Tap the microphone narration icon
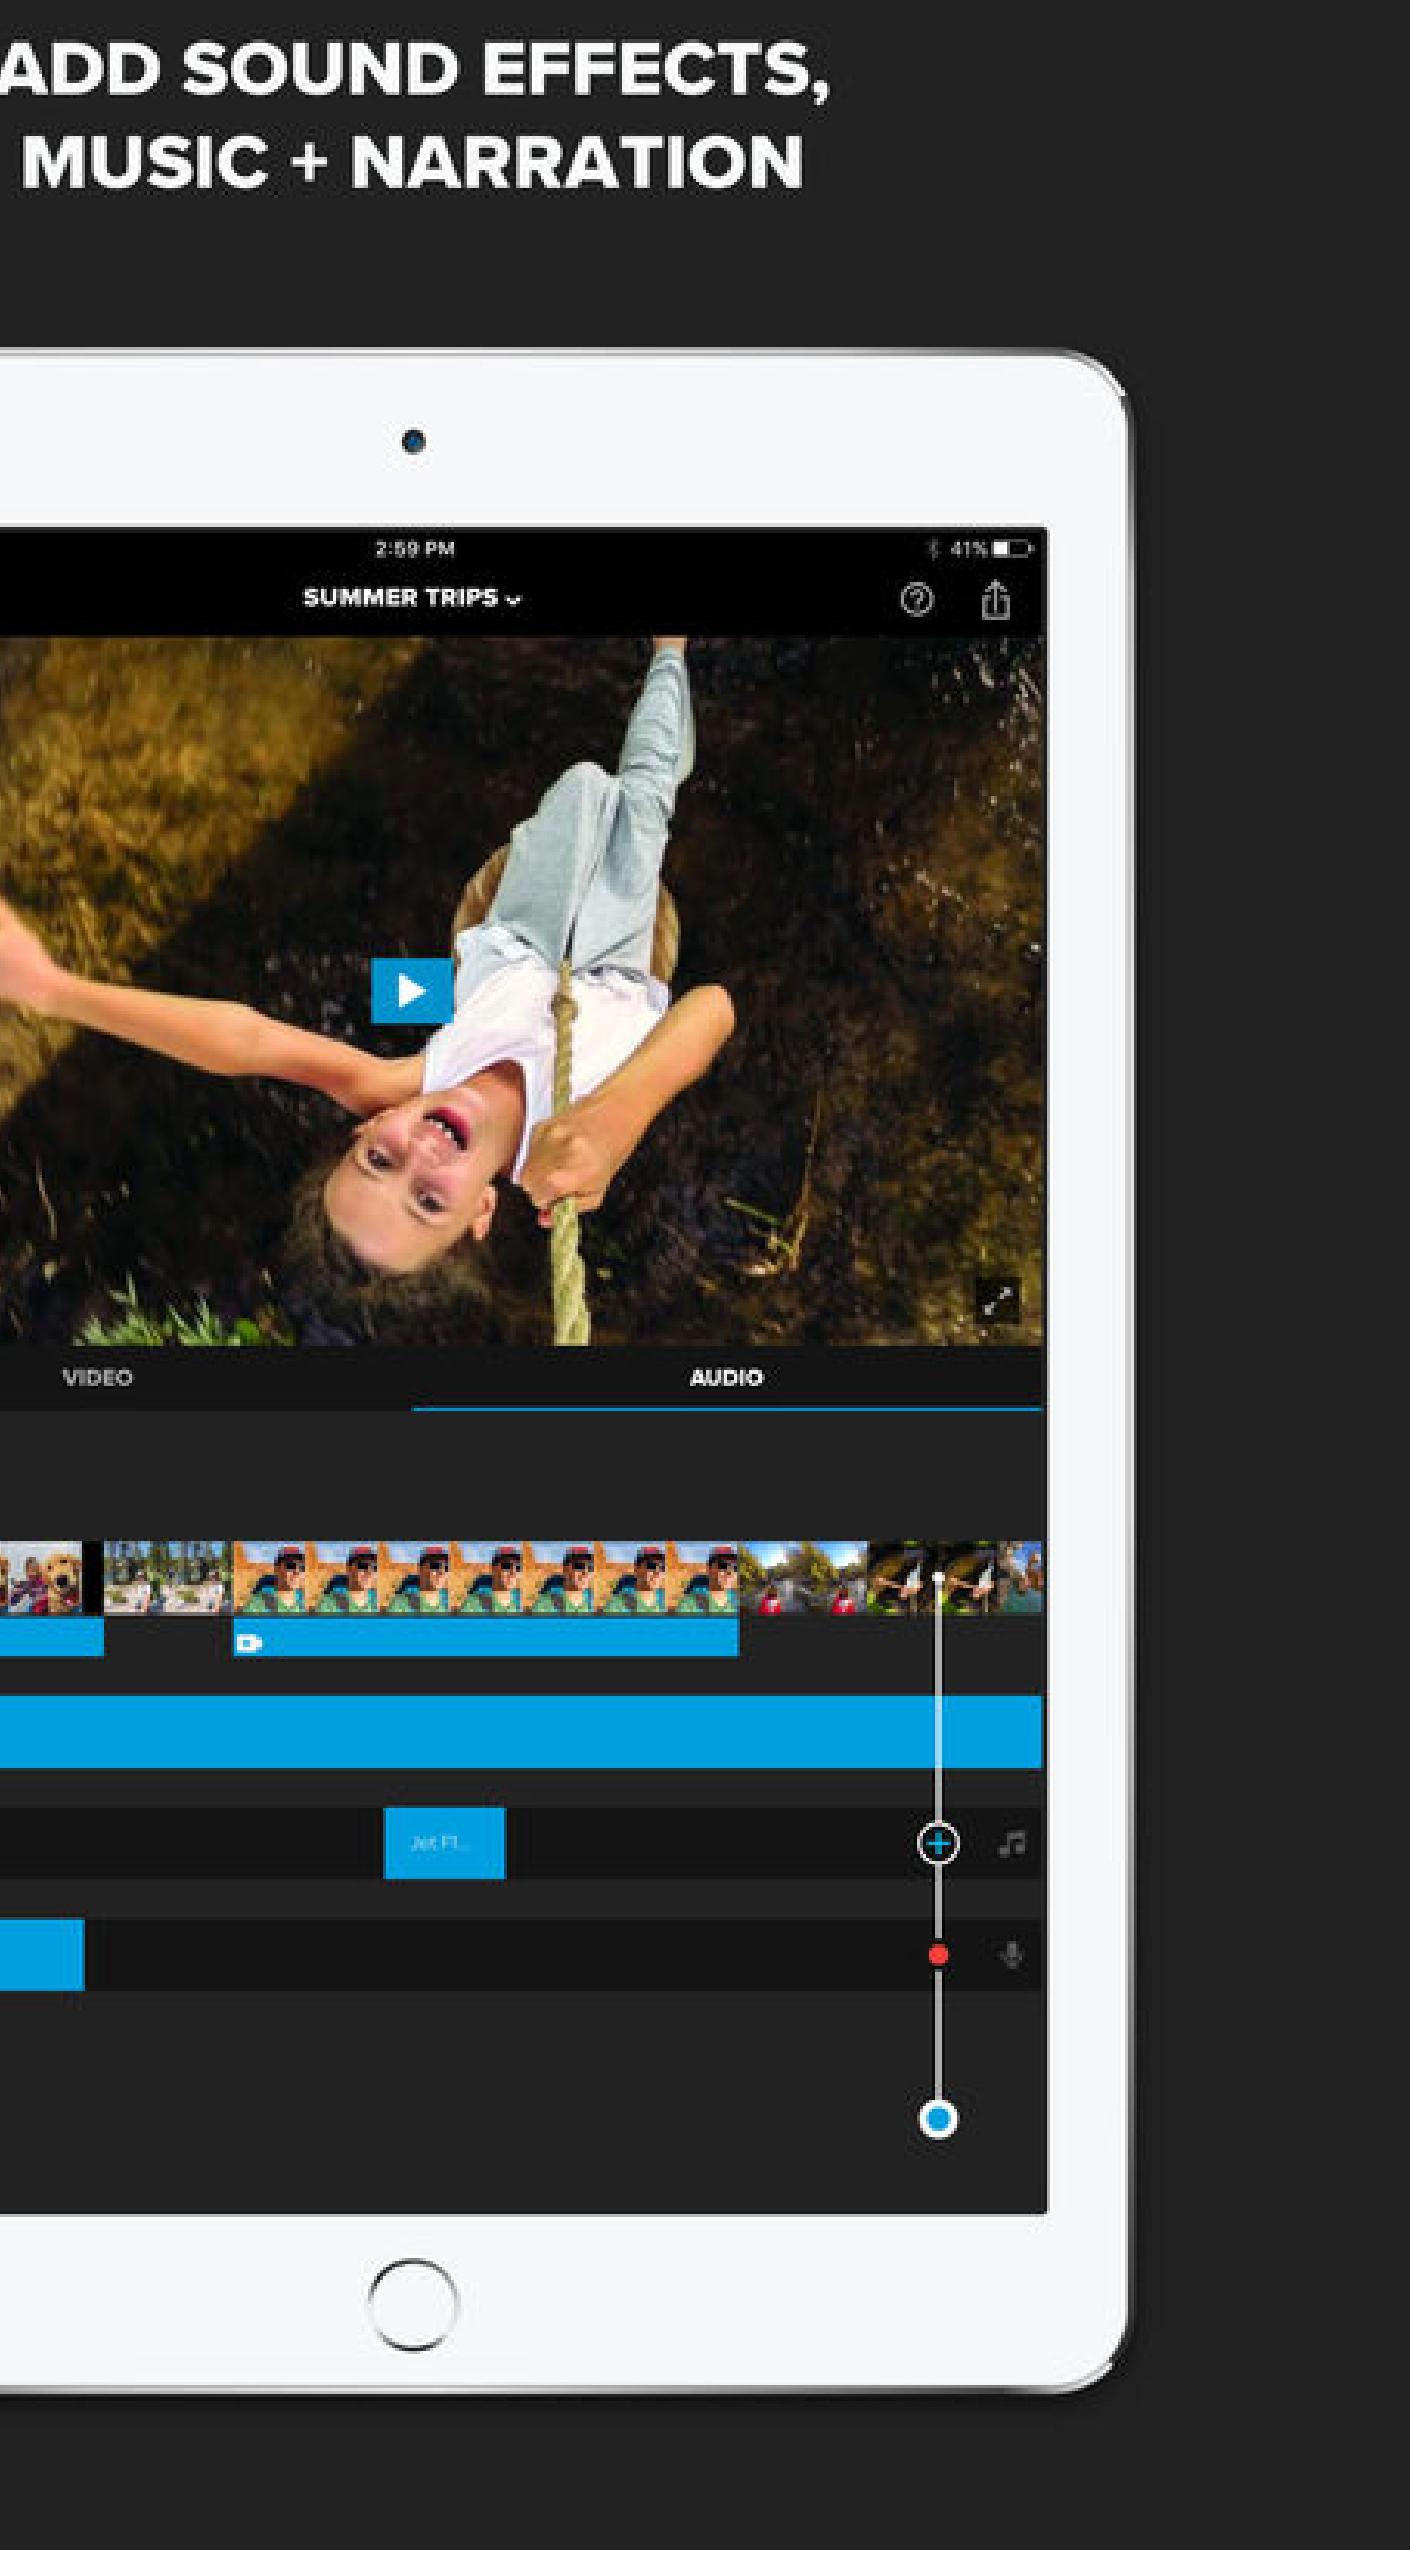The width and height of the screenshot is (1410, 2550). [1012, 1955]
